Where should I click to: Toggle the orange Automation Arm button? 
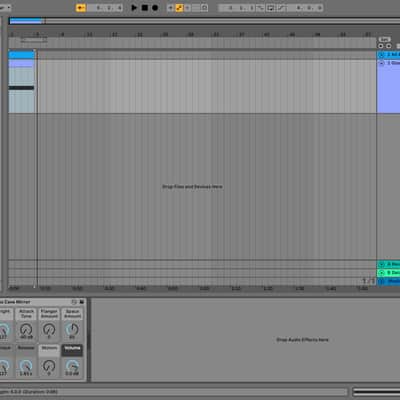point(179,8)
